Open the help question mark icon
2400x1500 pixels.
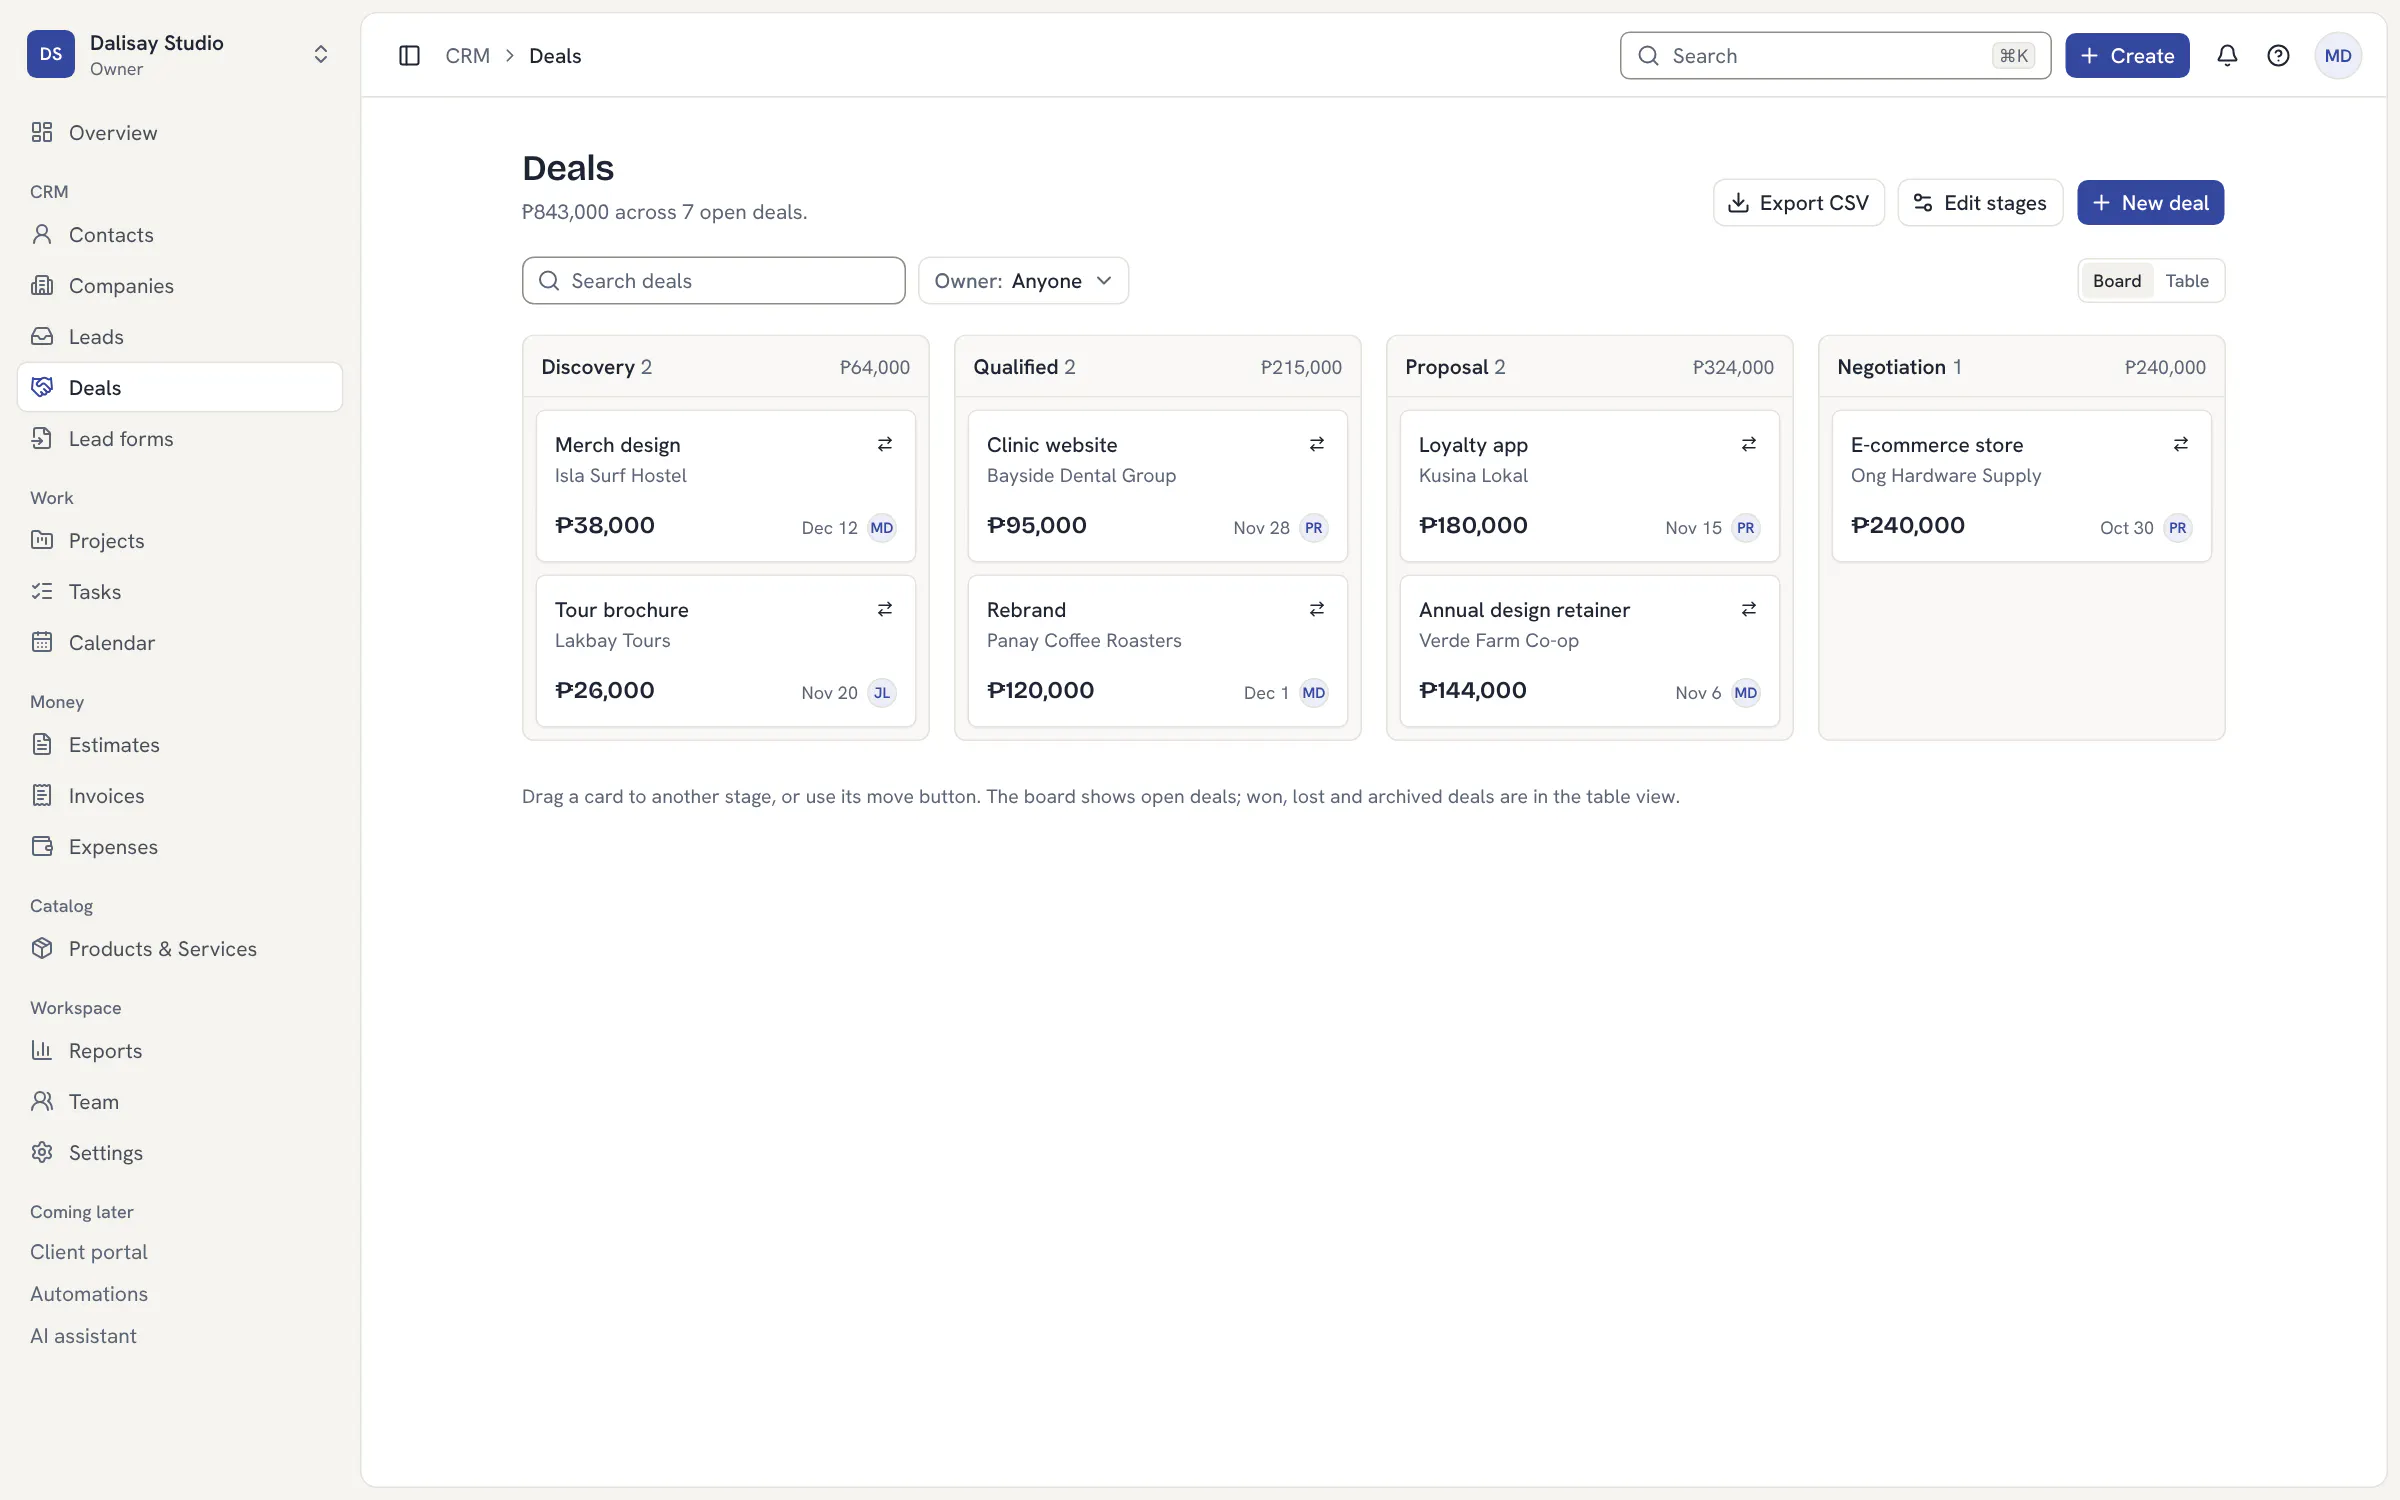[x=2278, y=56]
